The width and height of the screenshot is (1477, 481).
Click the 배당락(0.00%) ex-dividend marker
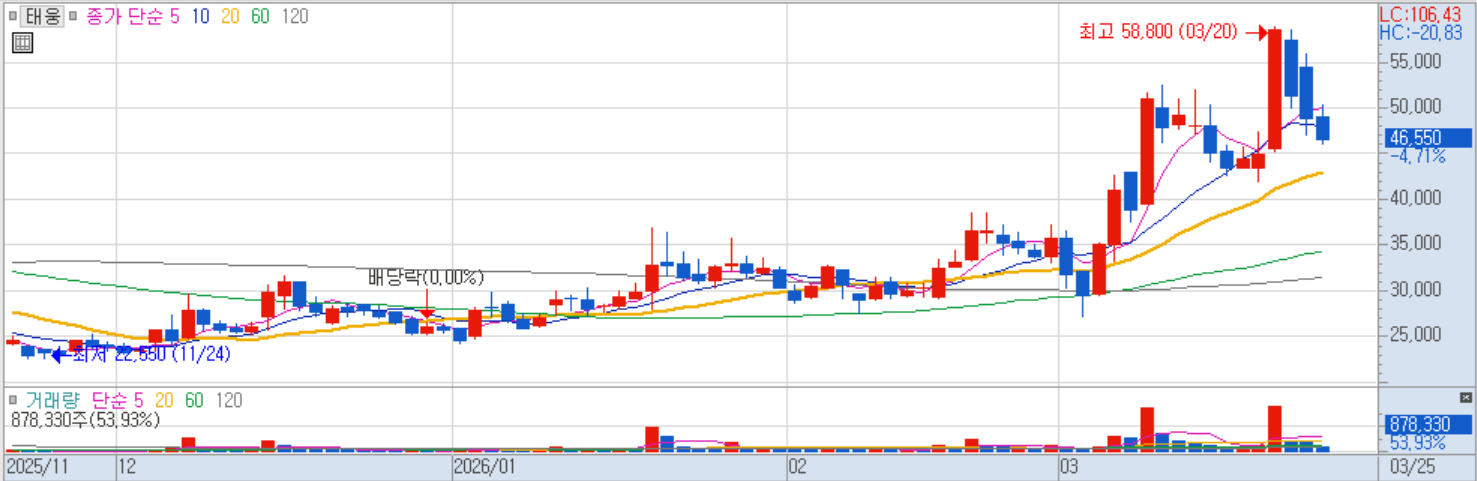point(426,276)
